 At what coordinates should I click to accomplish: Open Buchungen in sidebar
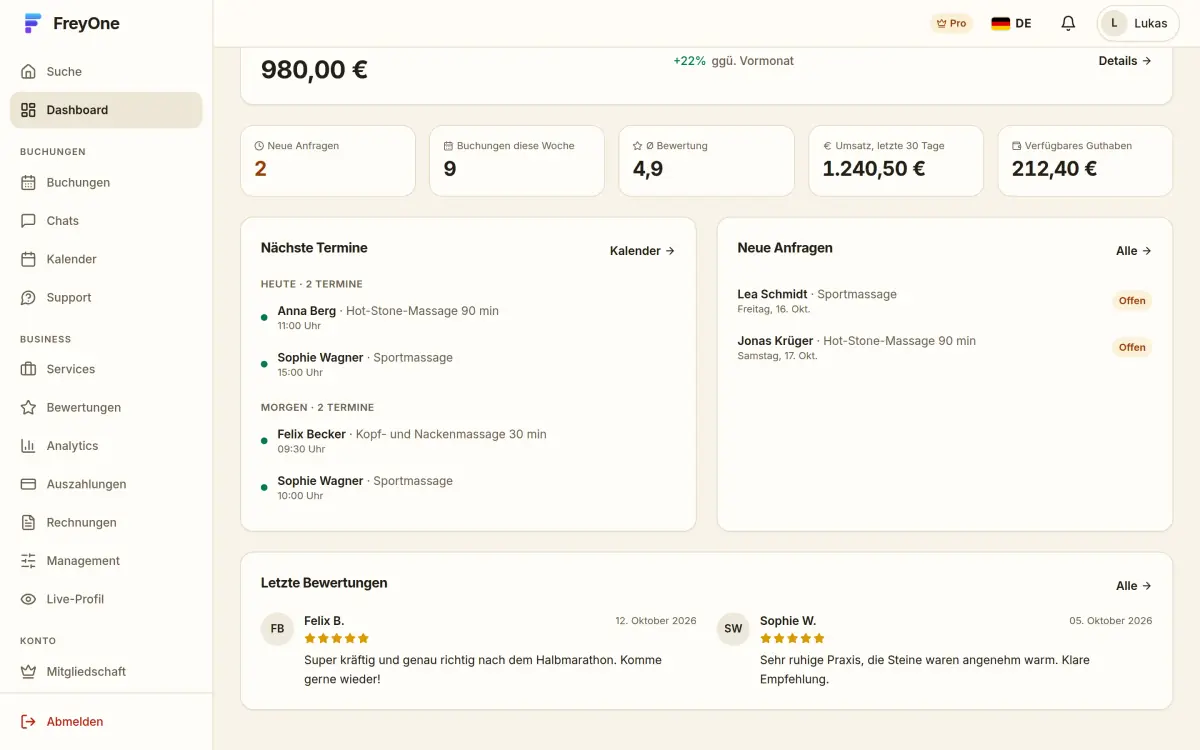pos(106,183)
